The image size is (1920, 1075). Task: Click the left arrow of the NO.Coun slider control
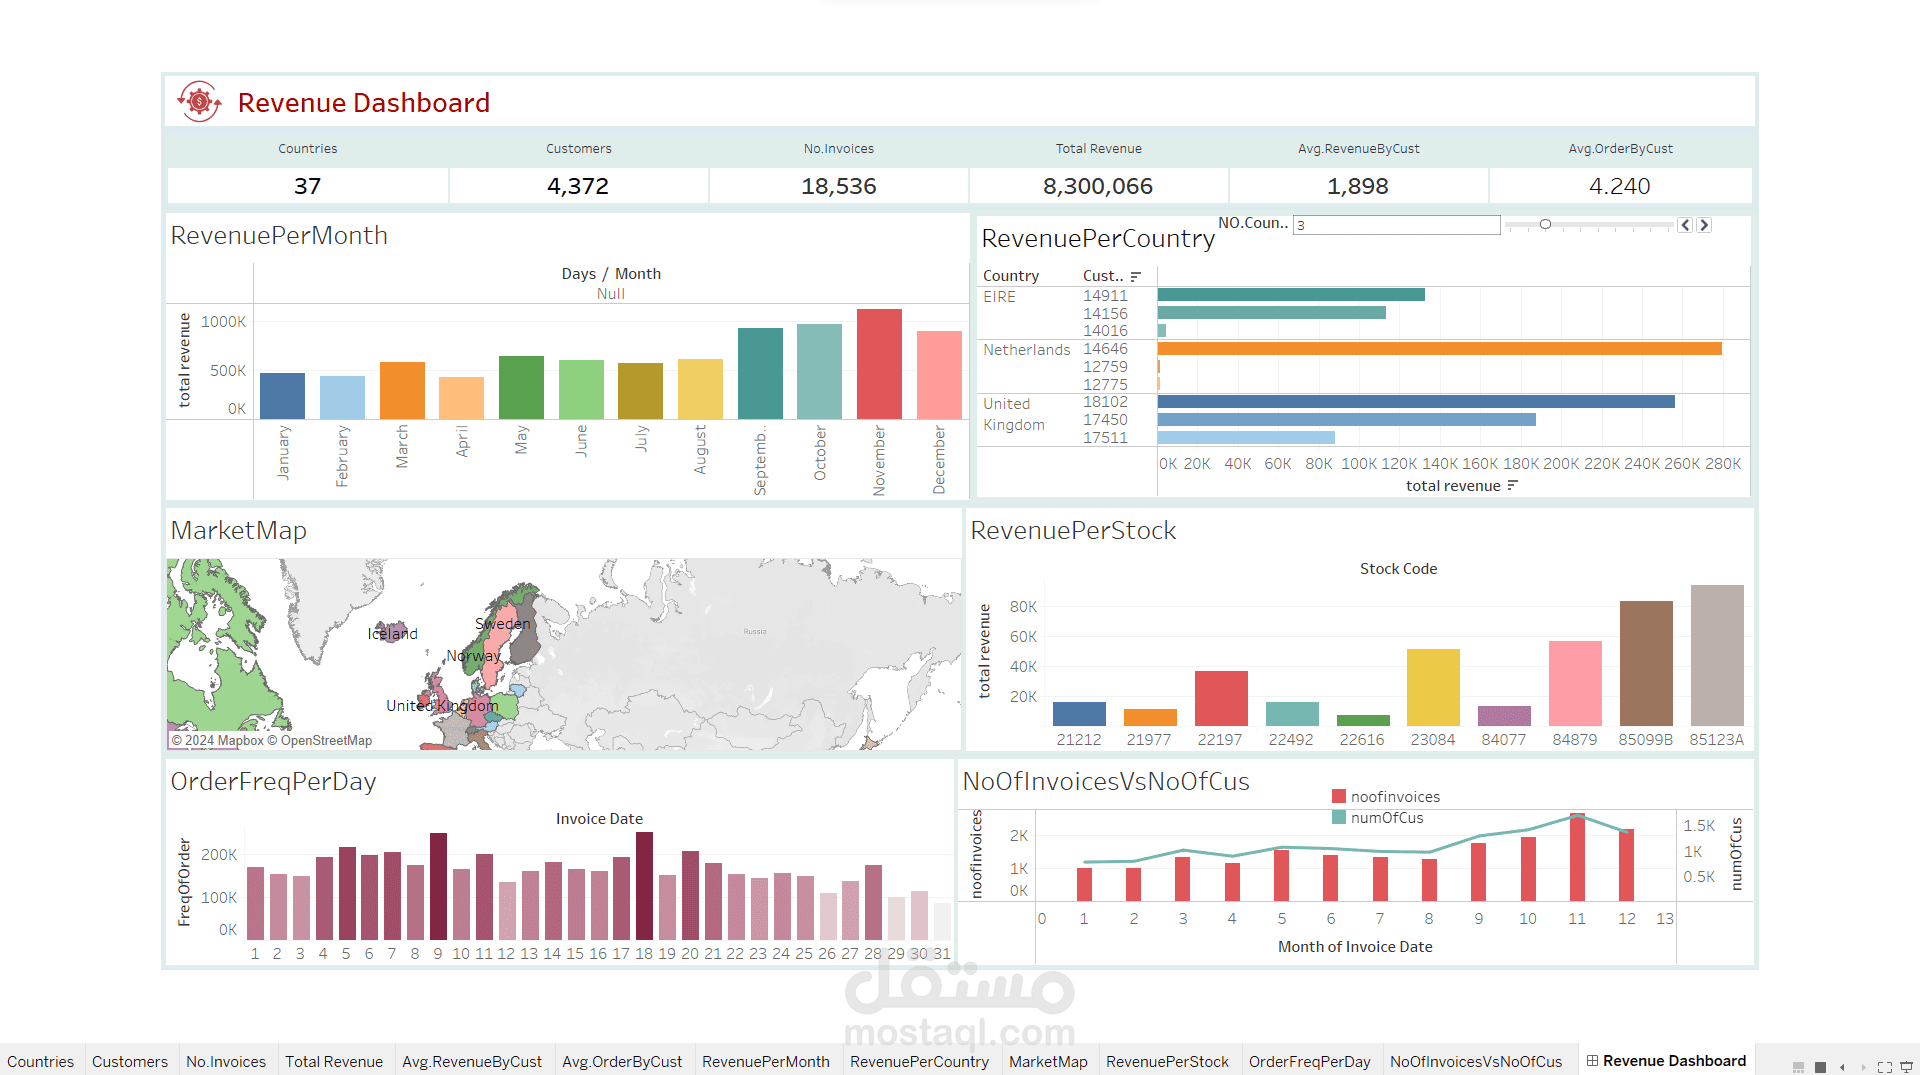tap(1684, 225)
